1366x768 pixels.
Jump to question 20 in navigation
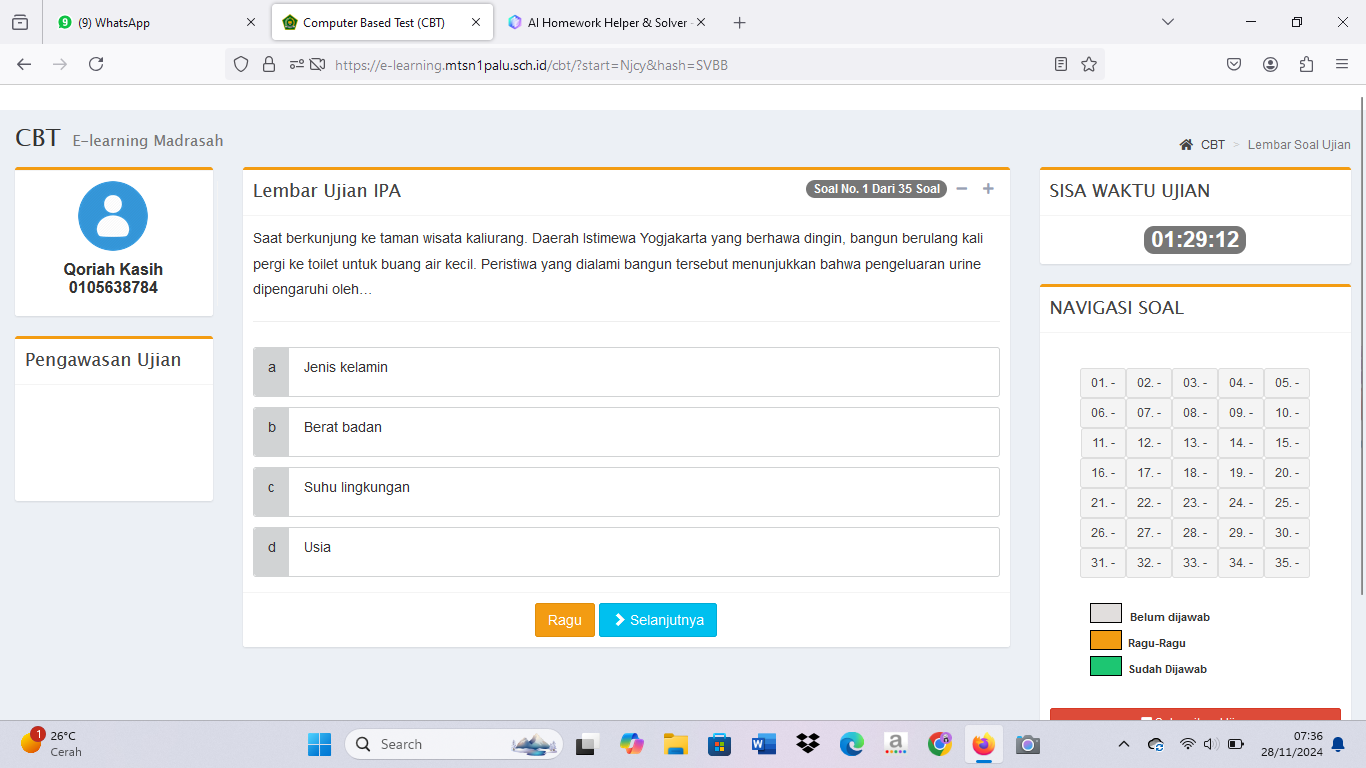(x=1287, y=473)
